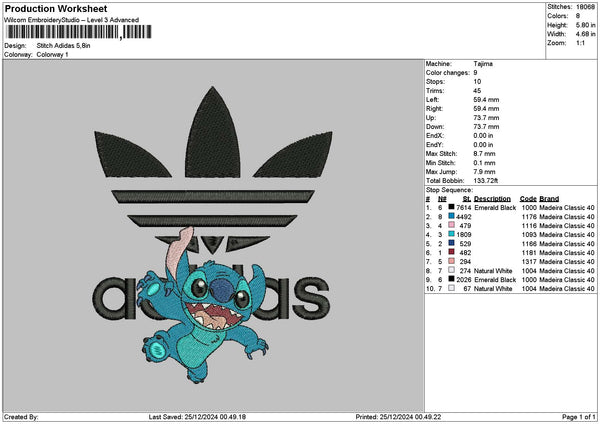
Task: Click the 'Colorway 1' value
Action: click(52, 55)
